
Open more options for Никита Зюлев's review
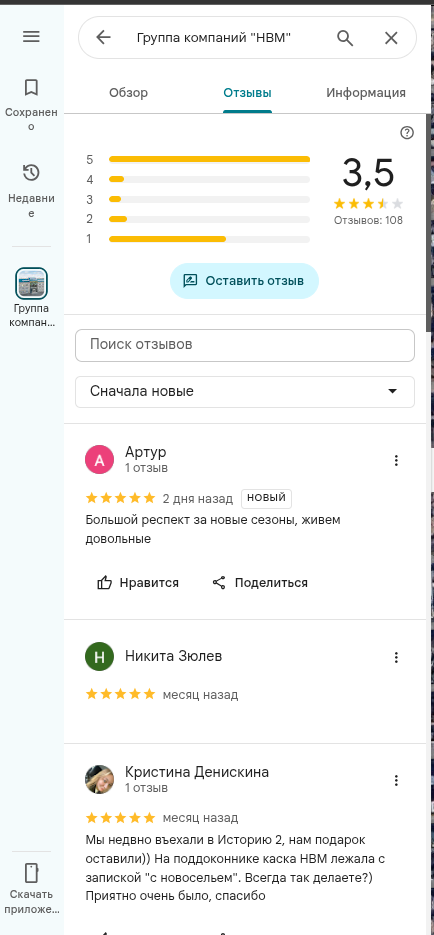pyautogui.click(x=396, y=657)
